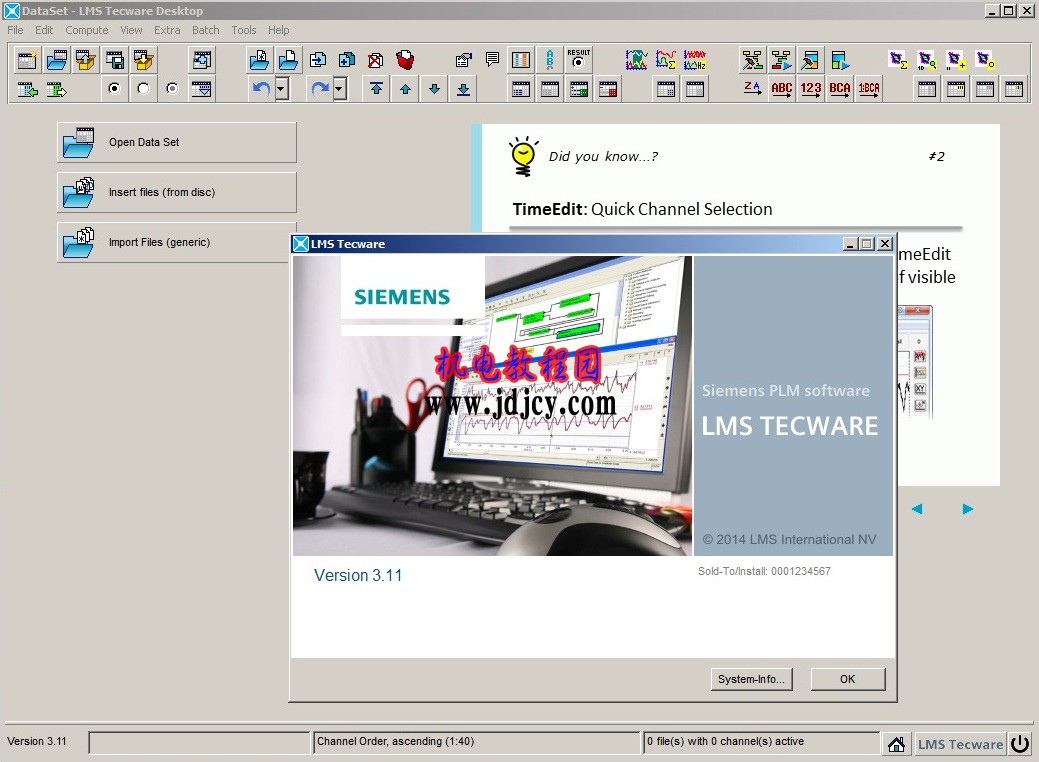Click the table with yellow right arrow icon
This screenshot has width=1039, height=762.
click(x=56, y=89)
